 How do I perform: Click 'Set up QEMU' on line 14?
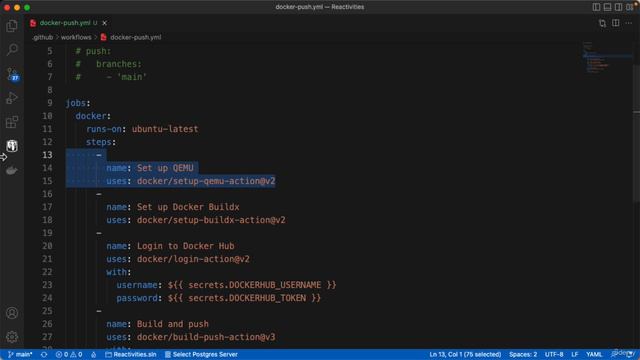coord(165,168)
